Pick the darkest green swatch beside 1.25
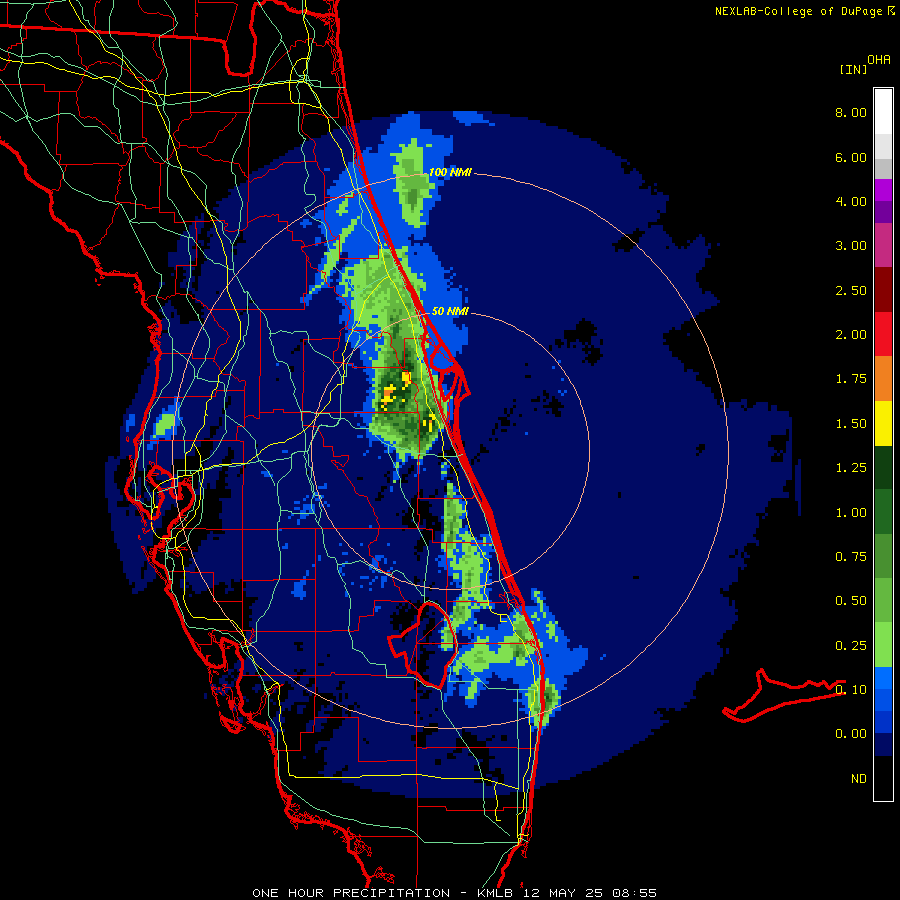Viewport: 900px width, 900px height. [x=883, y=467]
